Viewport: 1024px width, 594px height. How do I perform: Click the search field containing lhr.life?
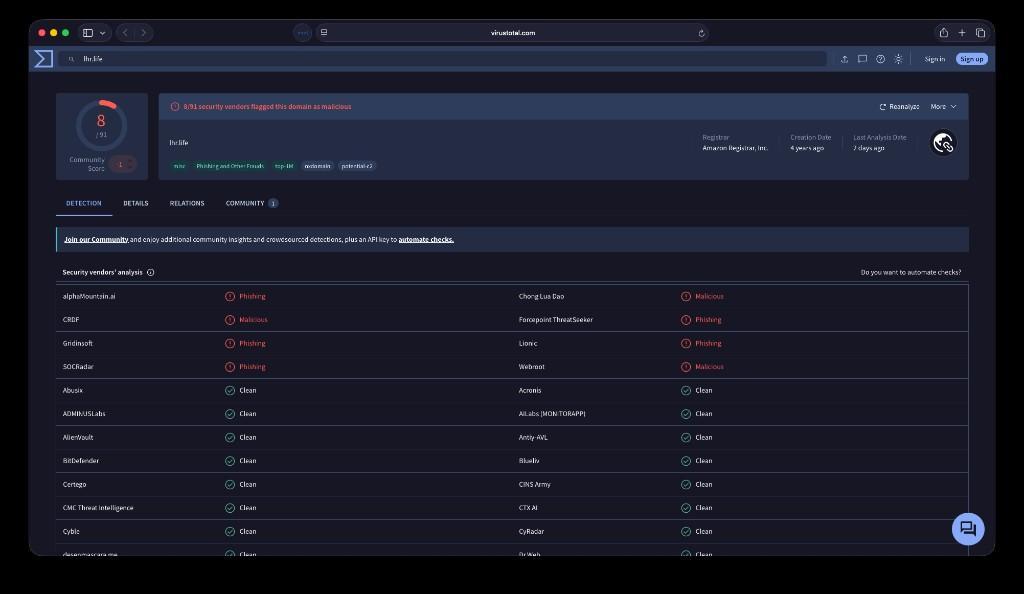click(444, 59)
